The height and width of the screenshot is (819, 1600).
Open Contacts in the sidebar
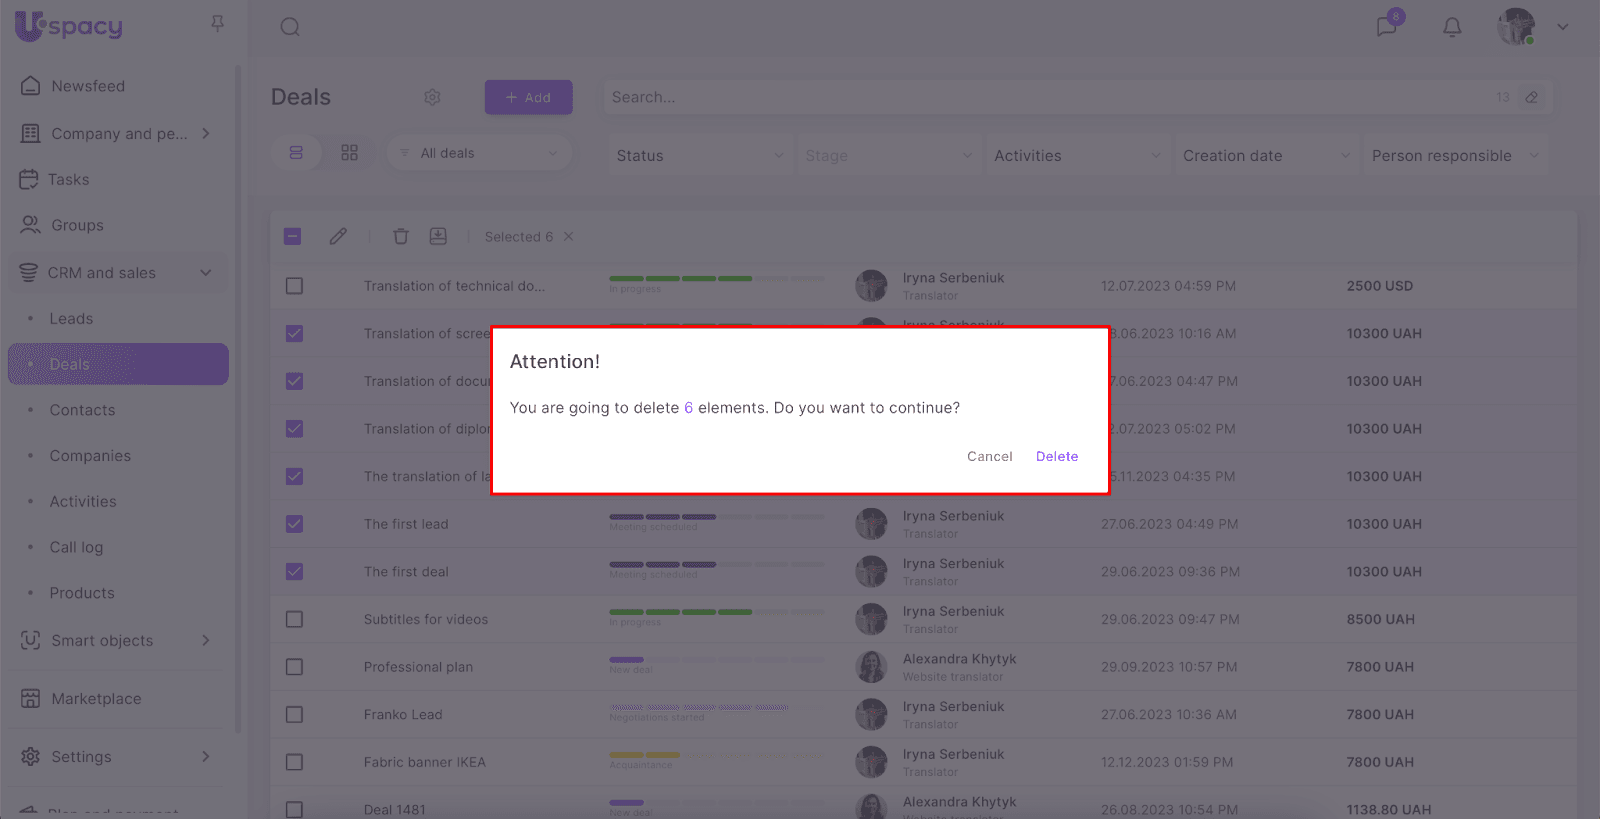[x=82, y=410]
